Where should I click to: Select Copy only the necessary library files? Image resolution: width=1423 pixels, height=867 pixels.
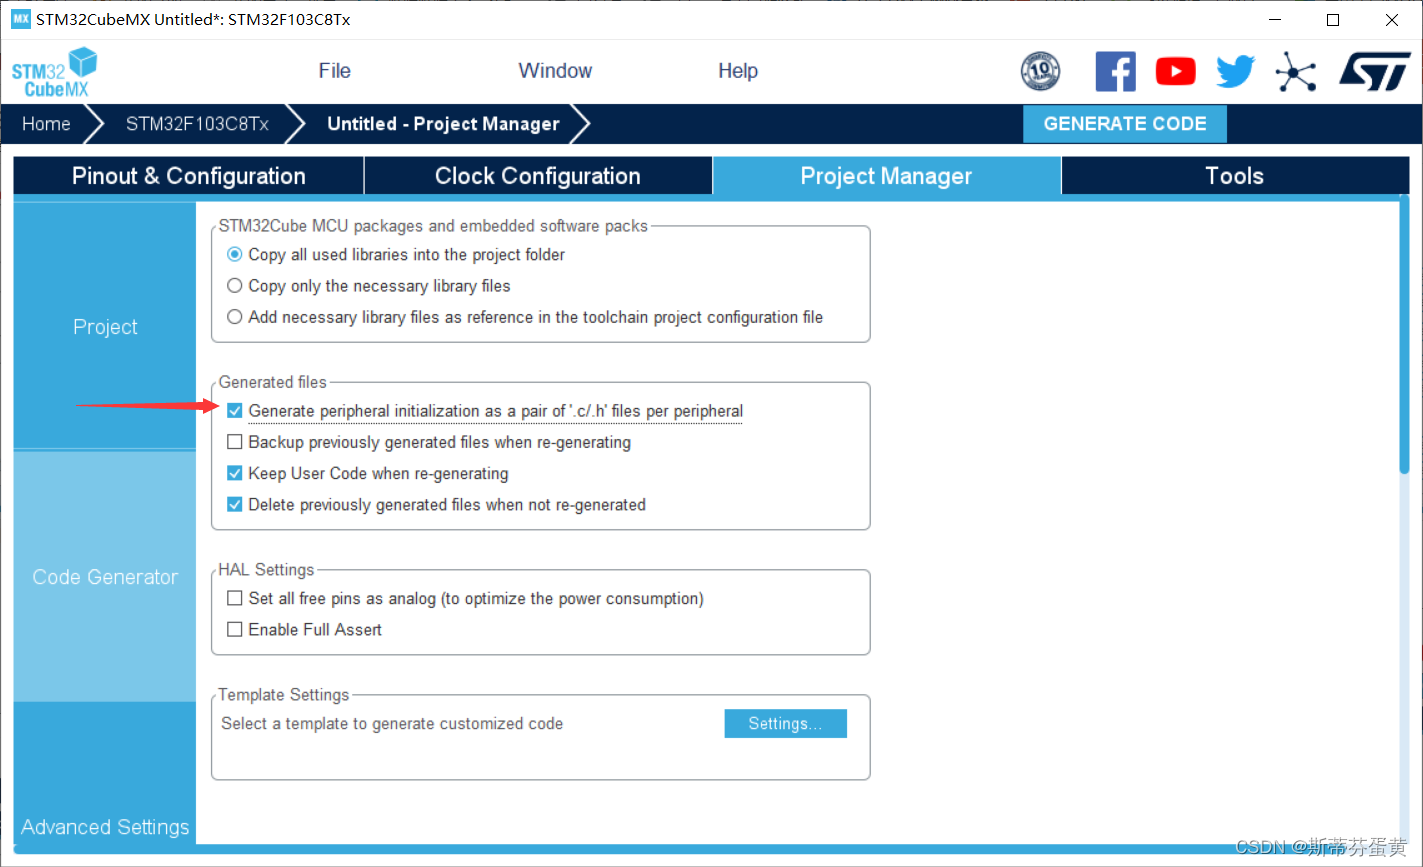click(235, 286)
